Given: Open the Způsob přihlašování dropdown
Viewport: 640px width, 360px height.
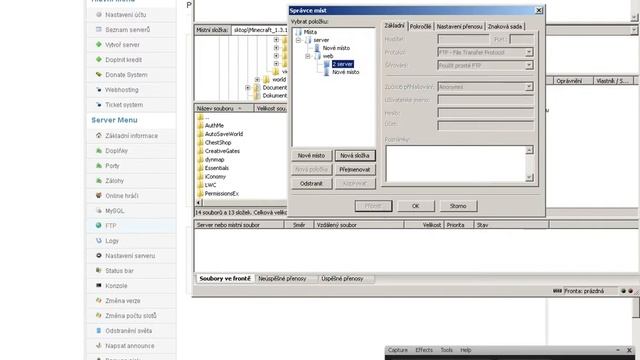Looking at the screenshot, I should point(529,87).
